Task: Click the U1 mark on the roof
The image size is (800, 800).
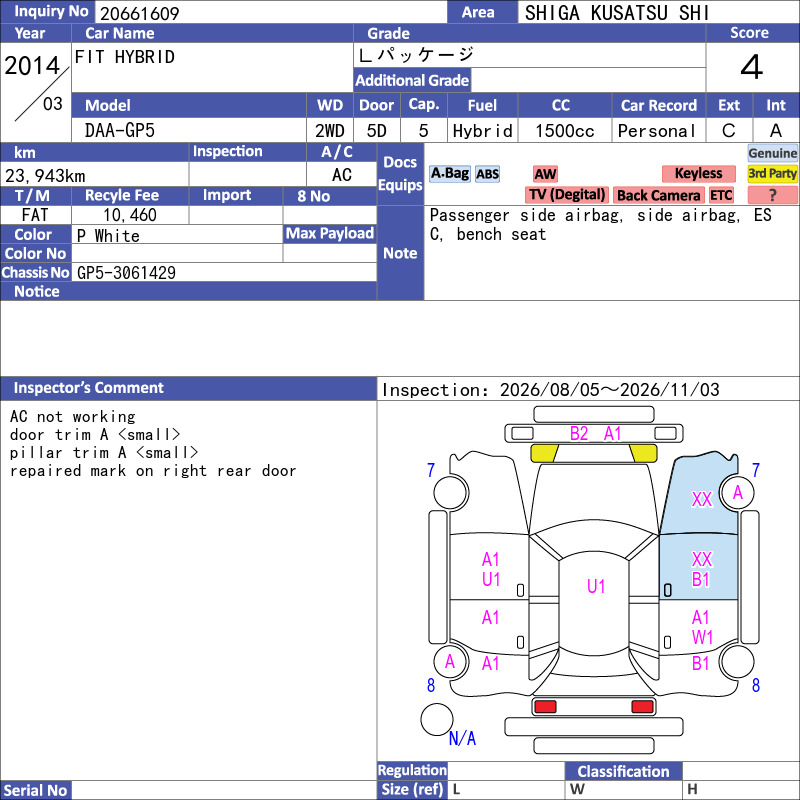Action: (x=596, y=586)
